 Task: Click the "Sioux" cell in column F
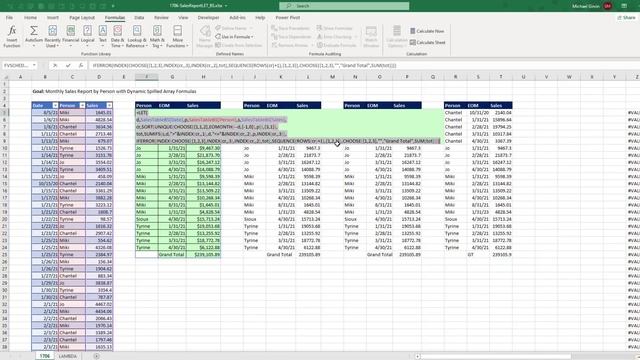tap(147, 219)
